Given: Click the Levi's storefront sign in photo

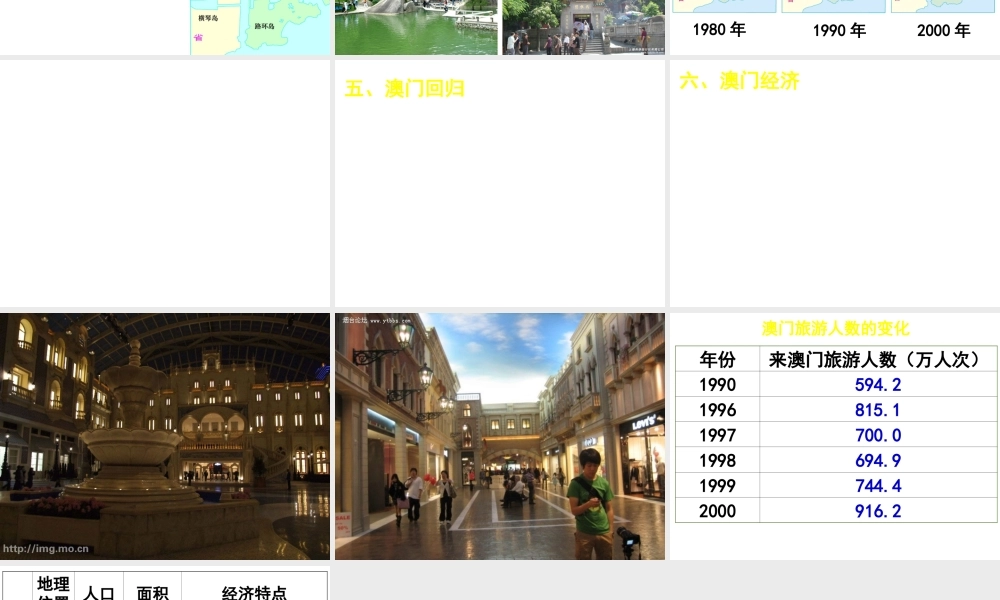Looking at the screenshot, I should 643,421.
